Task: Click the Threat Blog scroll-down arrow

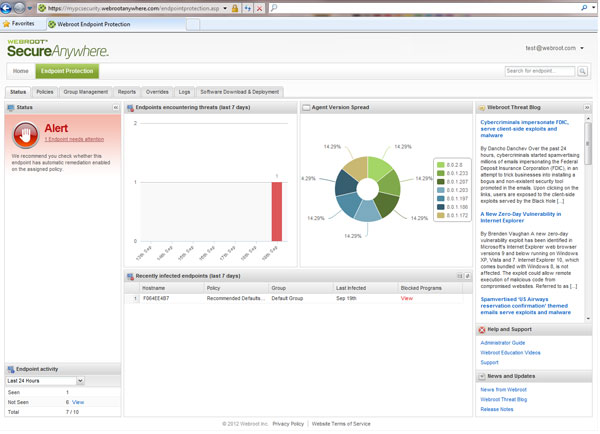Action: [588, 318]
